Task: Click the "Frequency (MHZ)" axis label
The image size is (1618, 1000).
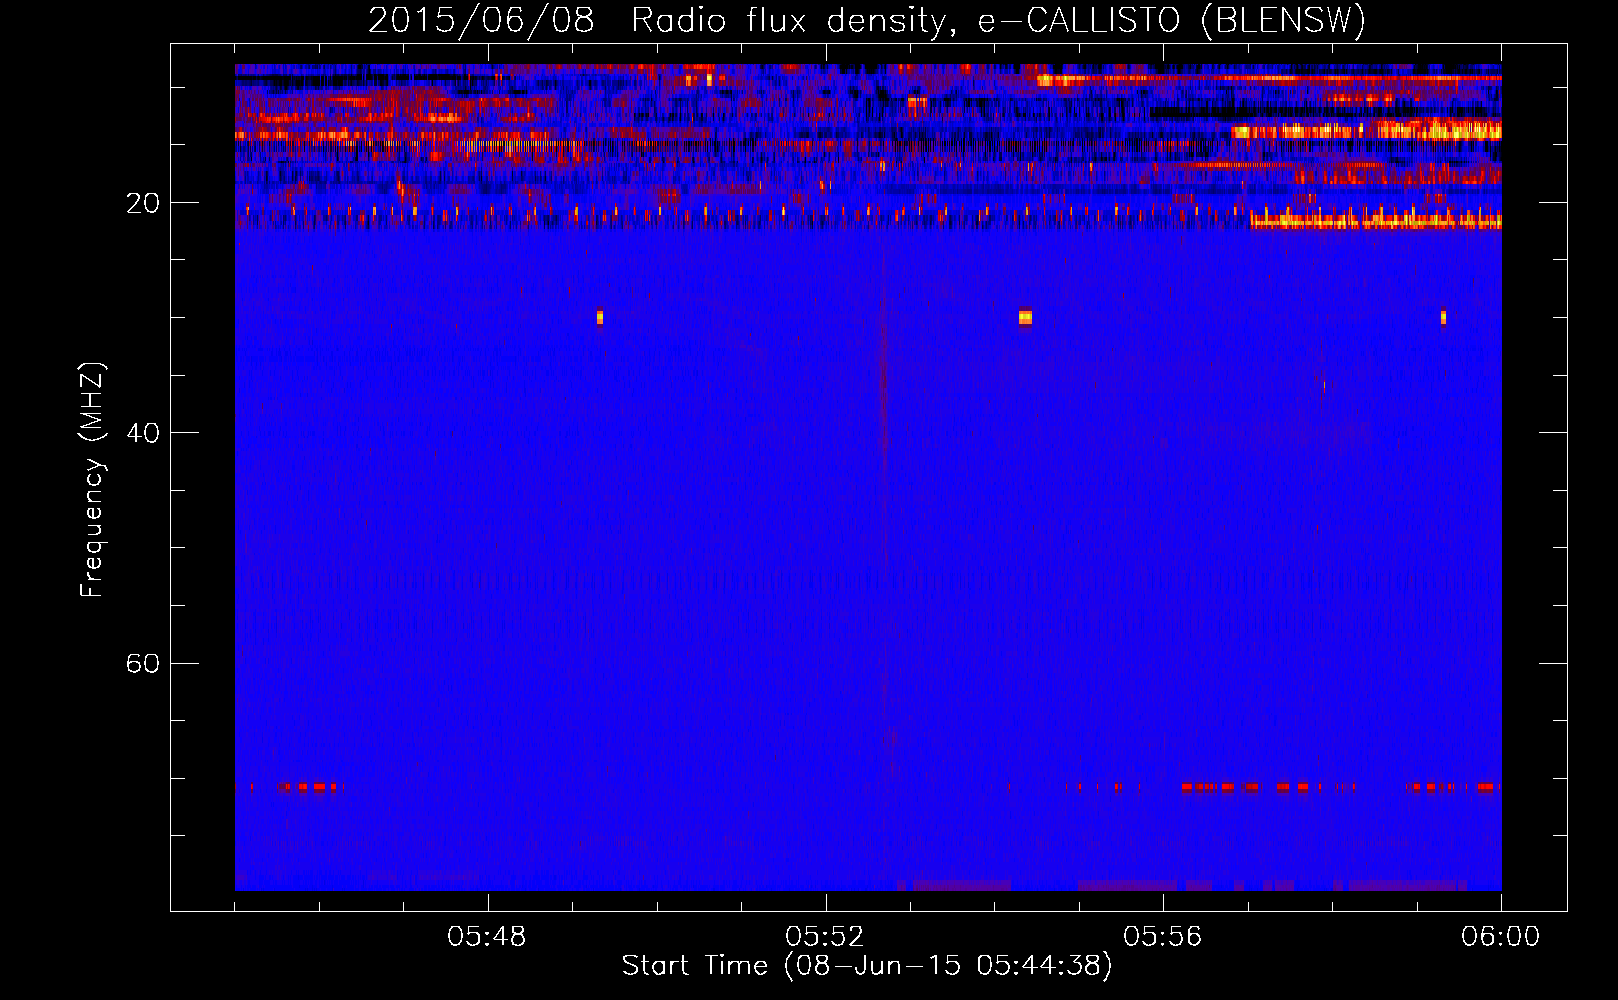Action: [x=92, y=479]
